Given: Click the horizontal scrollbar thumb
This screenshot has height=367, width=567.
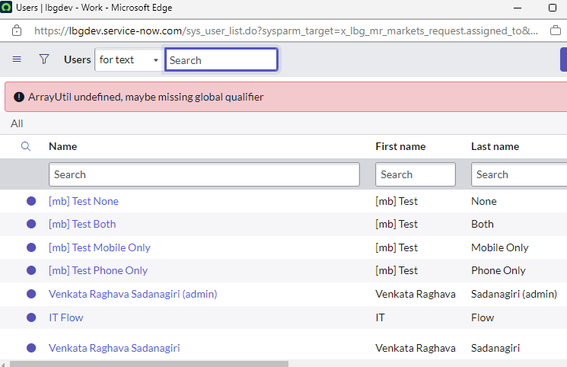Looking at the screenshot, I should 149,364.
